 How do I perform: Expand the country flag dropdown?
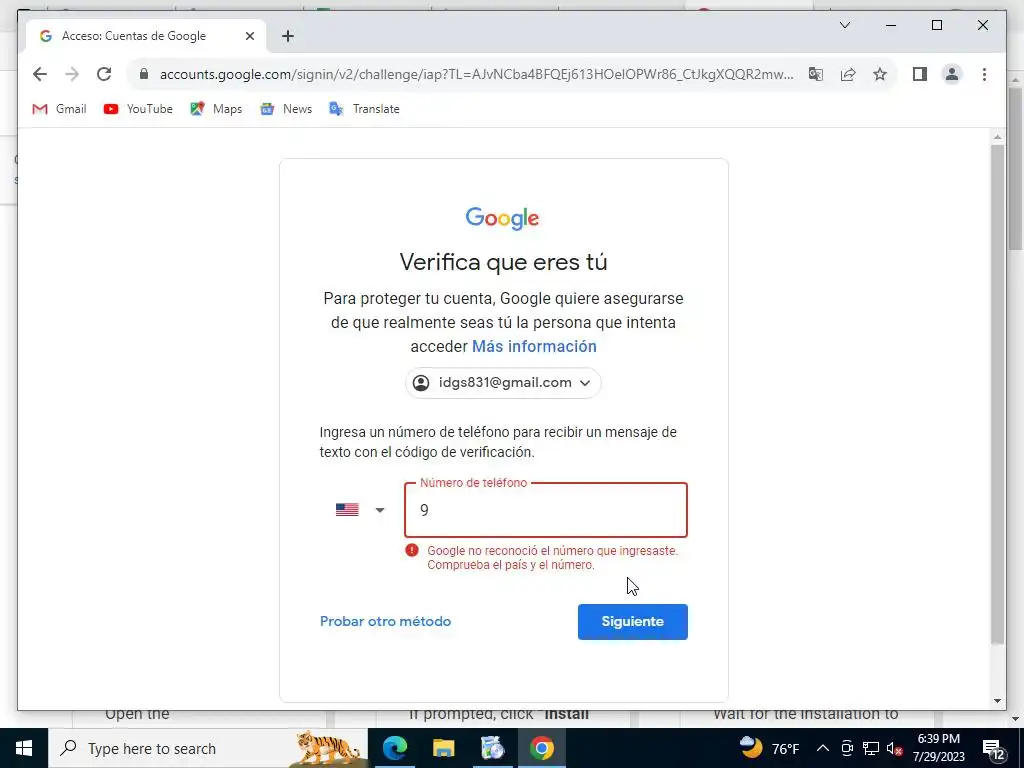point(360,510)
